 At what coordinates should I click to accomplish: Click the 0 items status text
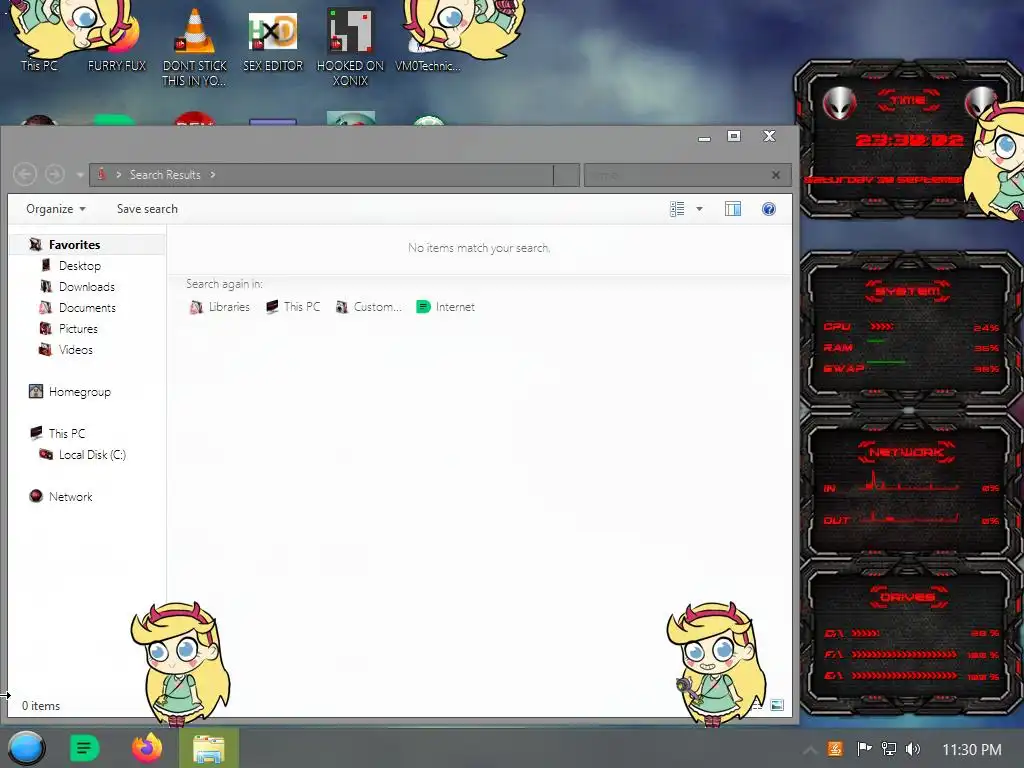(x=40, y=706)
